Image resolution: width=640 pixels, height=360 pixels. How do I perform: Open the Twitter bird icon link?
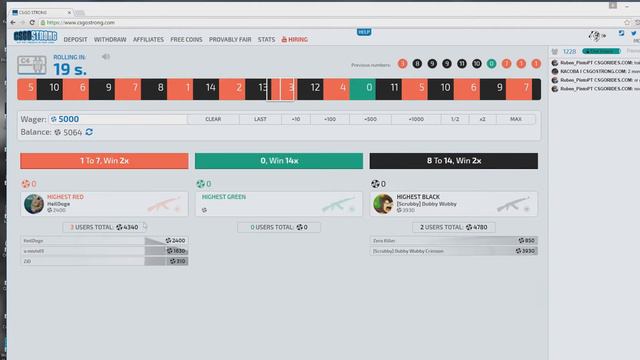coord(633,33)
